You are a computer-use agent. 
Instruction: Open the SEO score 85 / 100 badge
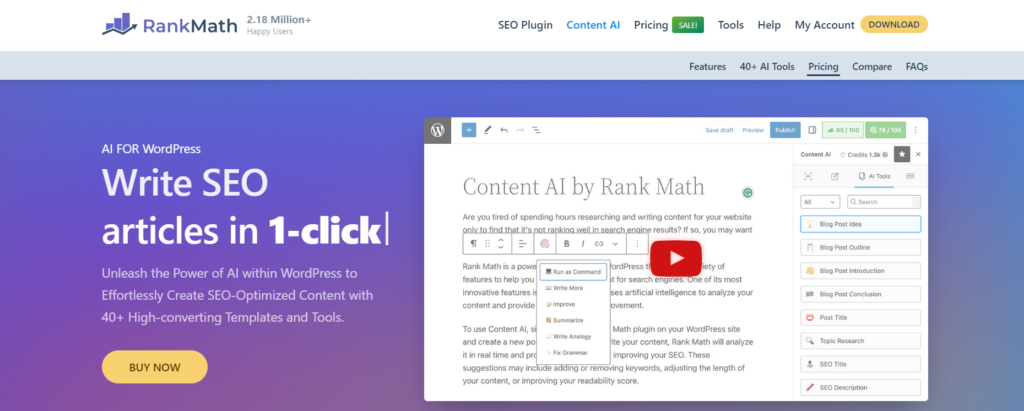pos(842,130)
